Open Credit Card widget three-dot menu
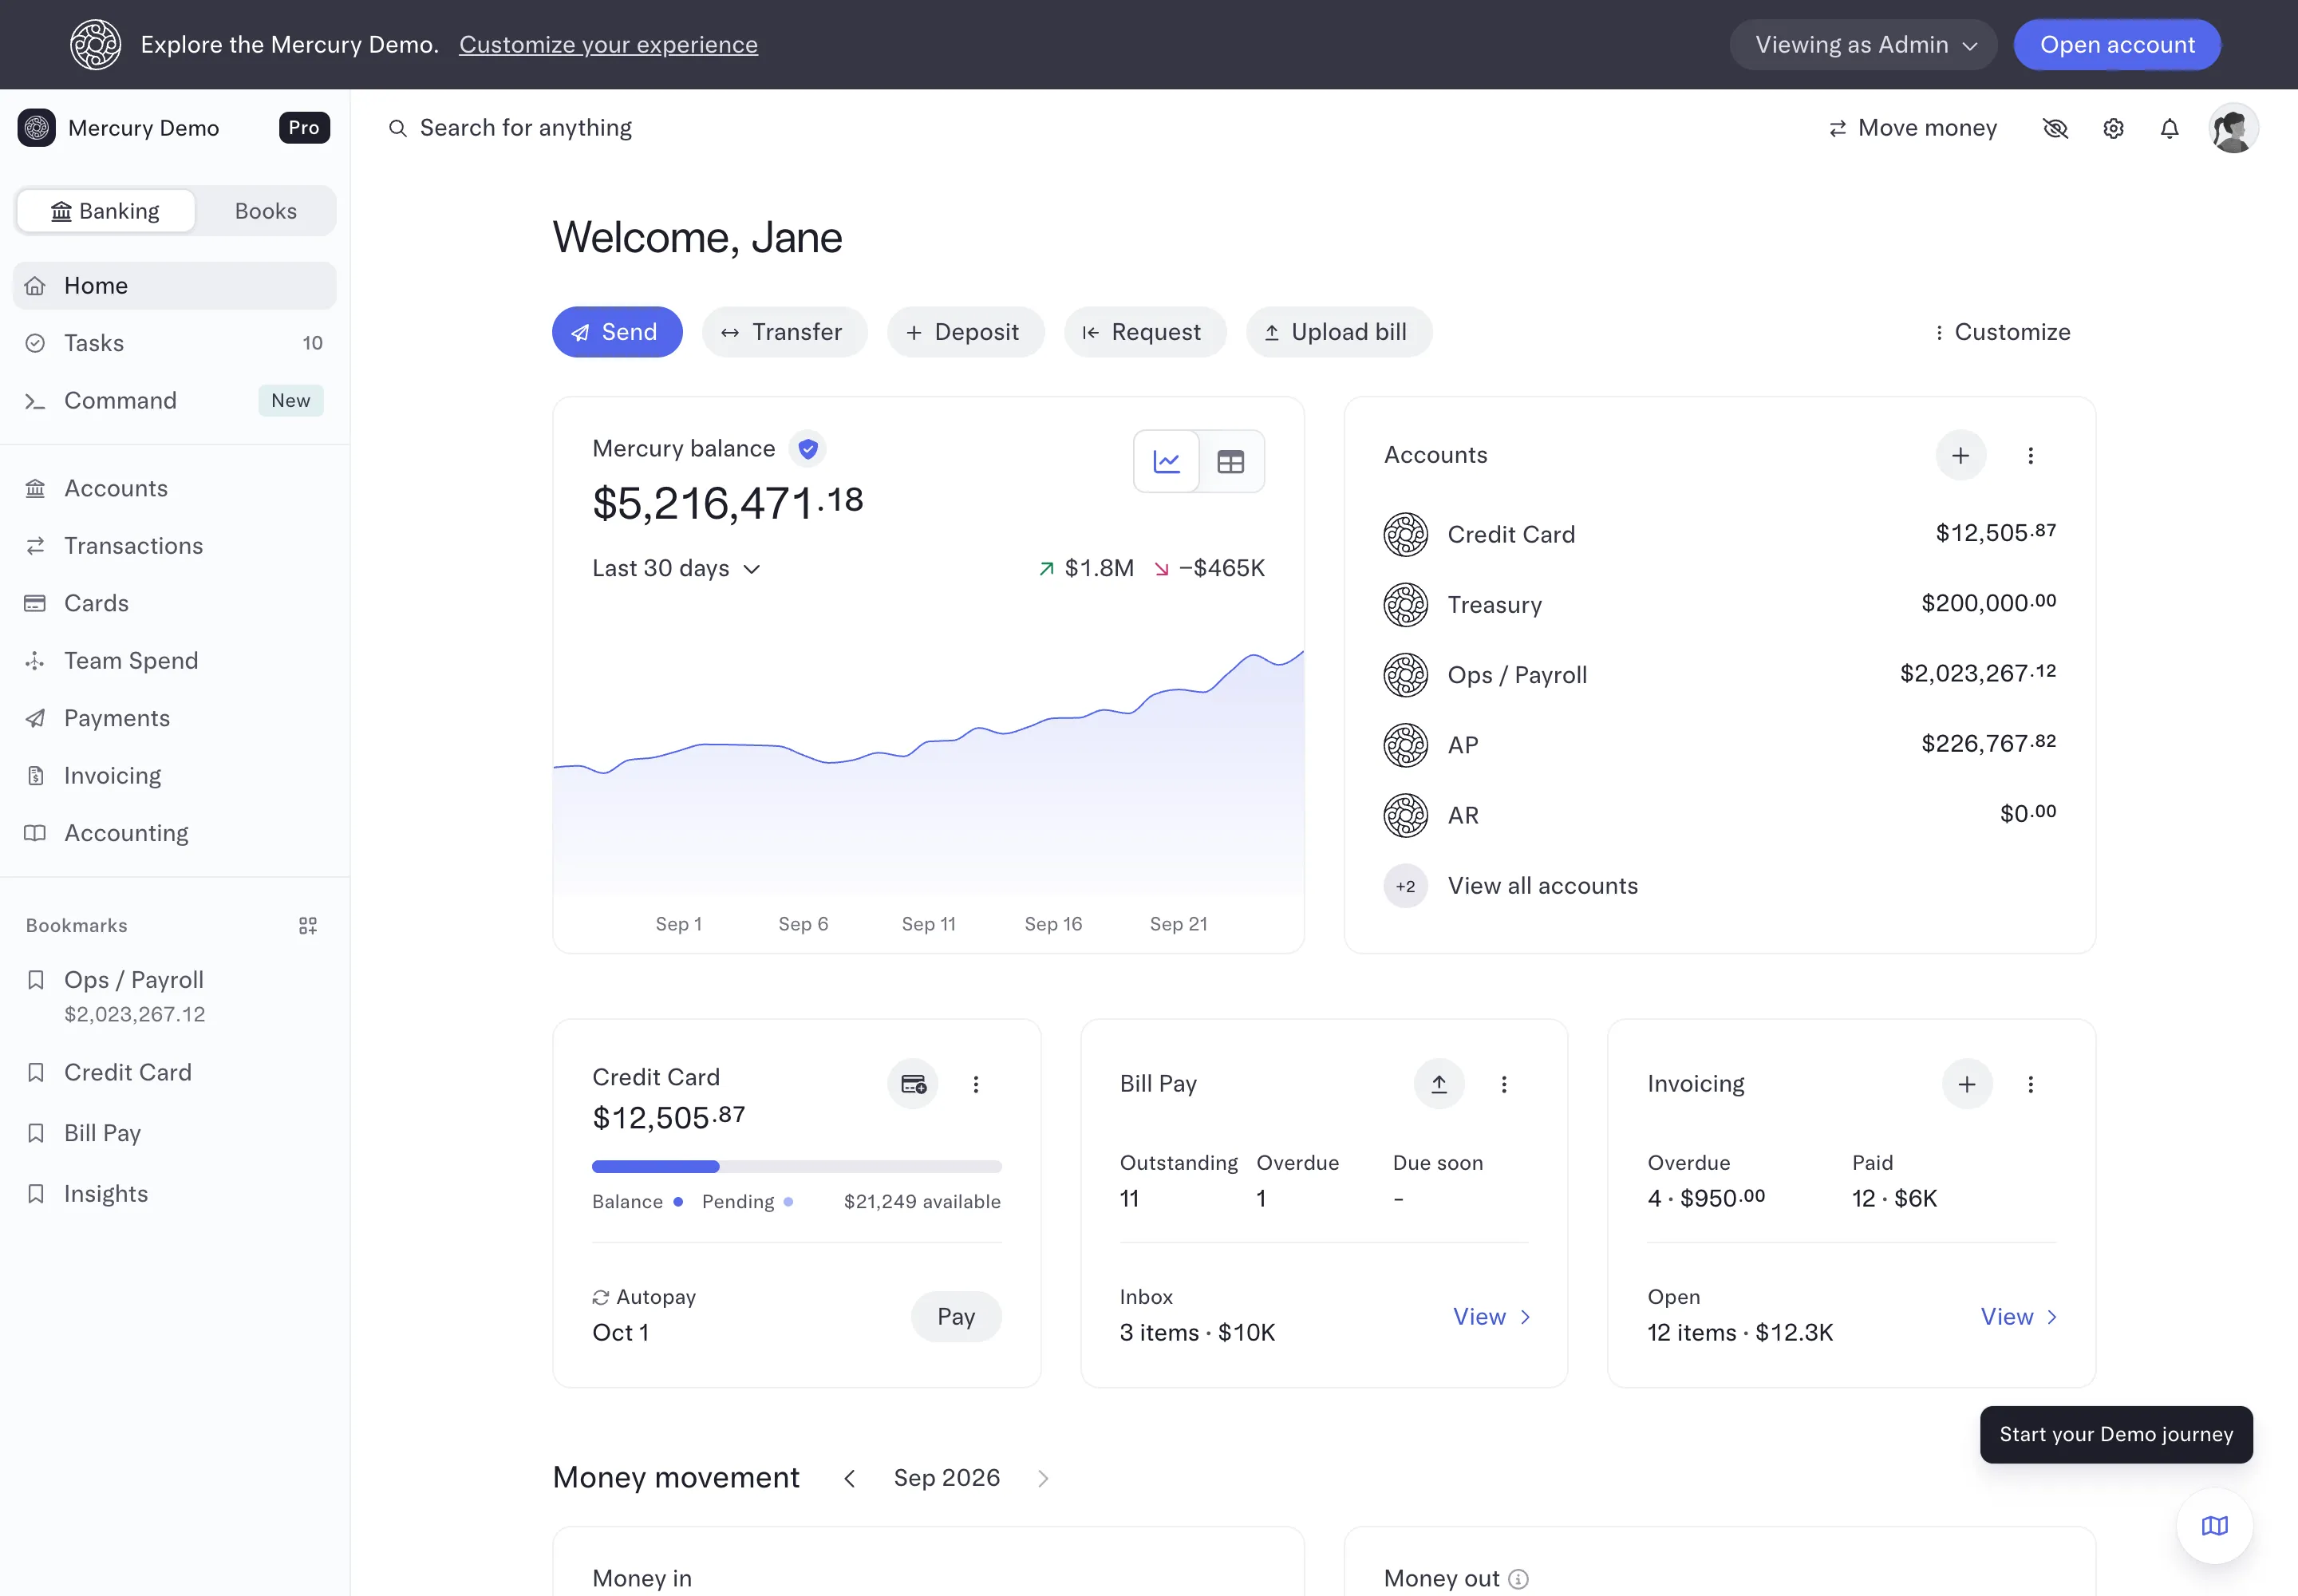 pyautogui.click(x=976, y=1084)
